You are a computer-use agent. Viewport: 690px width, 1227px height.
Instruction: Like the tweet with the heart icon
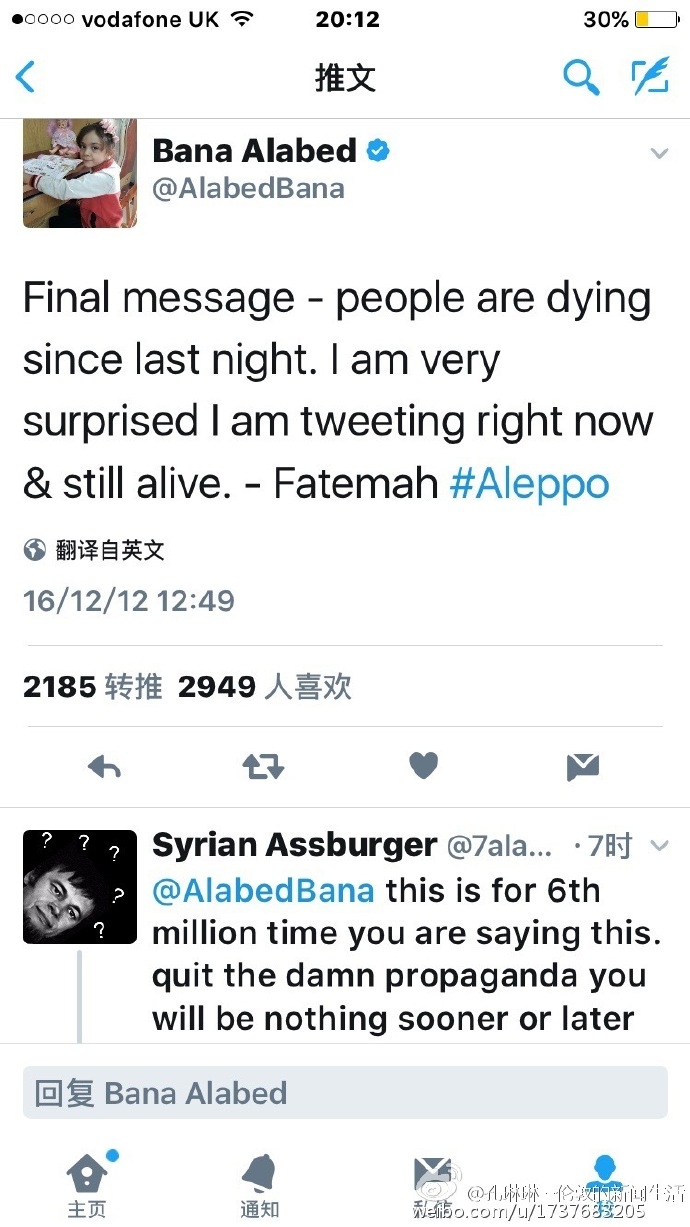(x=424, y=767)
